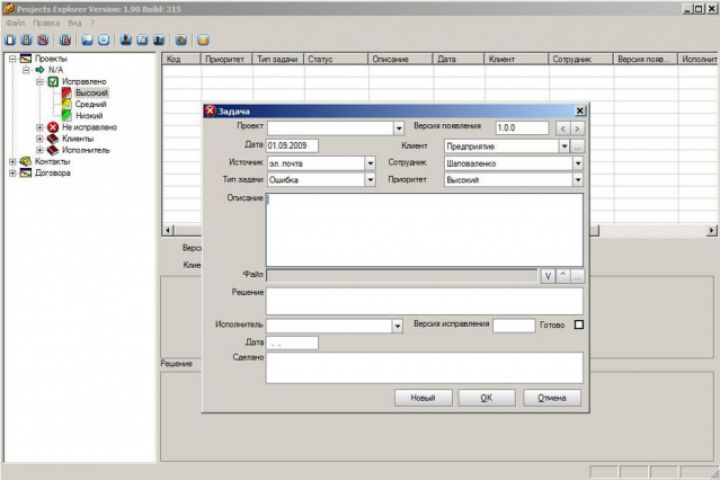Collapse the Исправлено tree node
The height and width of the screenshot is (480, 720).
[39, 81]
